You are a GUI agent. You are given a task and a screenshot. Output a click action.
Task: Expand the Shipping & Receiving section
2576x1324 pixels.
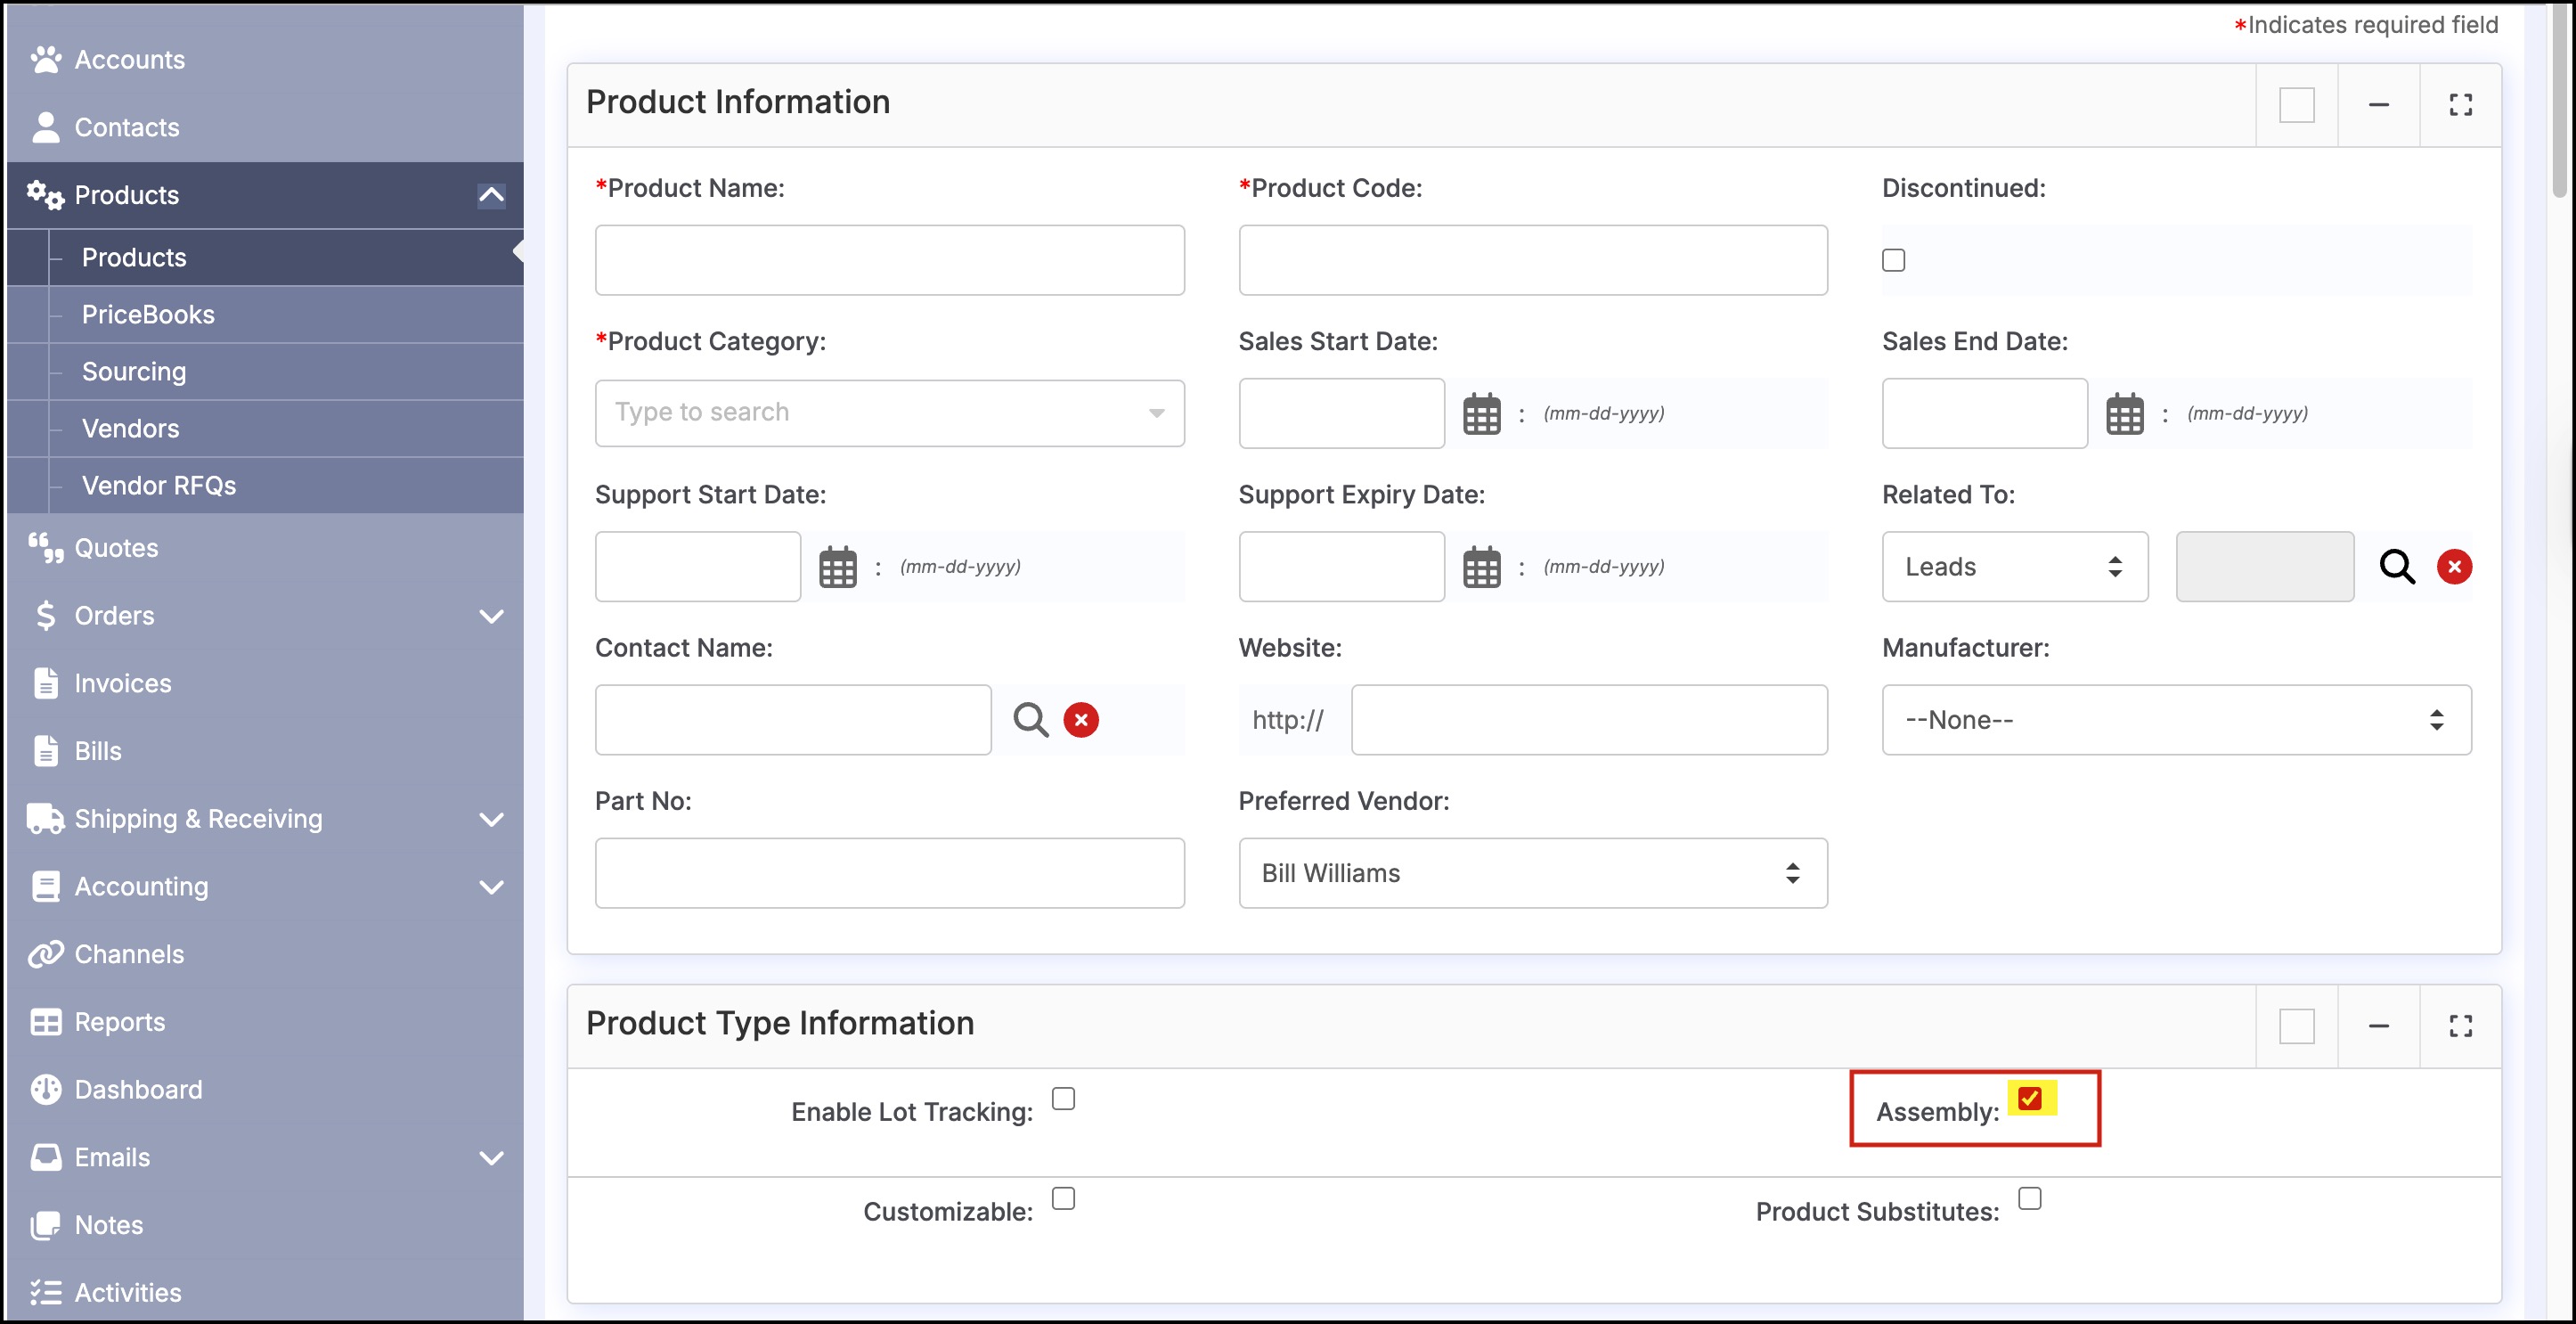click(491, 819)
